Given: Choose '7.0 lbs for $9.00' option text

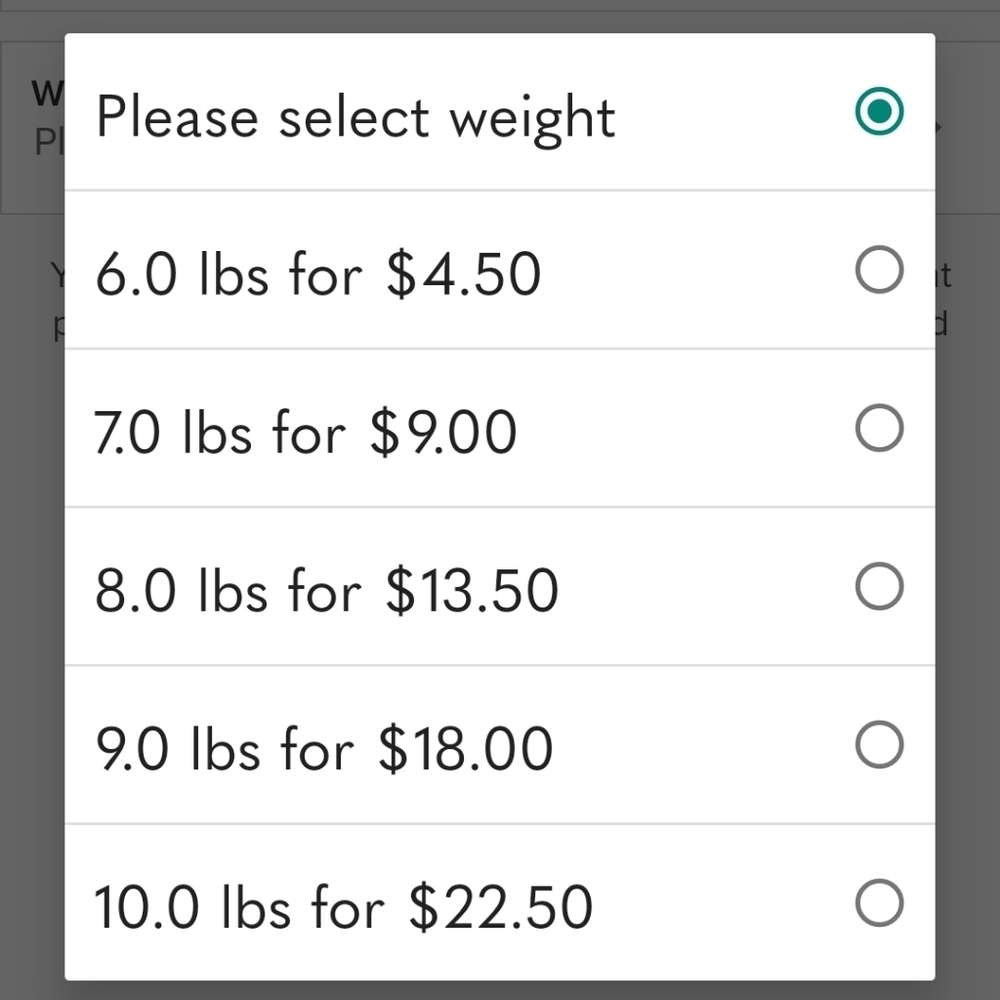Looking at the screenshot, I should point(305,432).
